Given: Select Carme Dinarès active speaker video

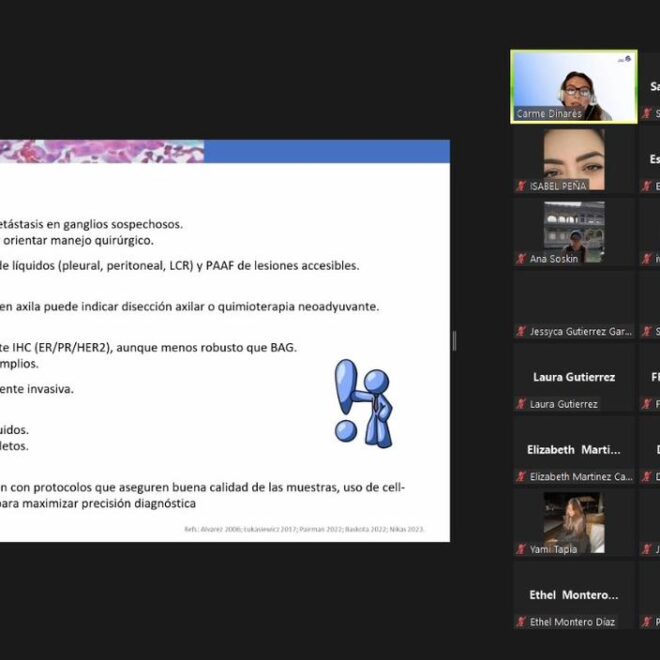Looking at the screenshot, I should pos(574,85).
